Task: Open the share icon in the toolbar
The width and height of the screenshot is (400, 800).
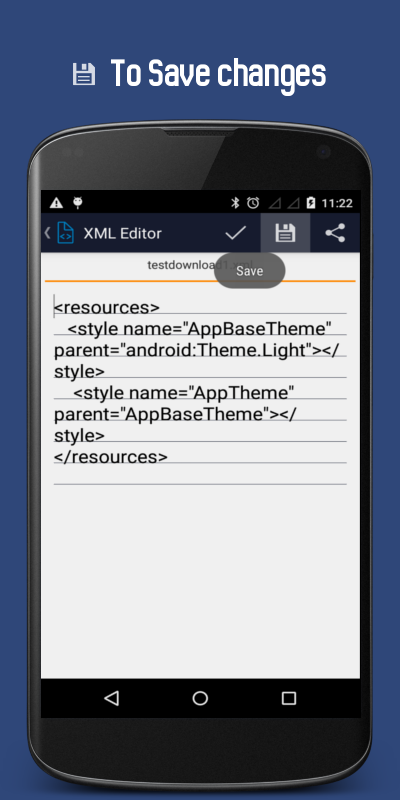Action: (335, 233)
